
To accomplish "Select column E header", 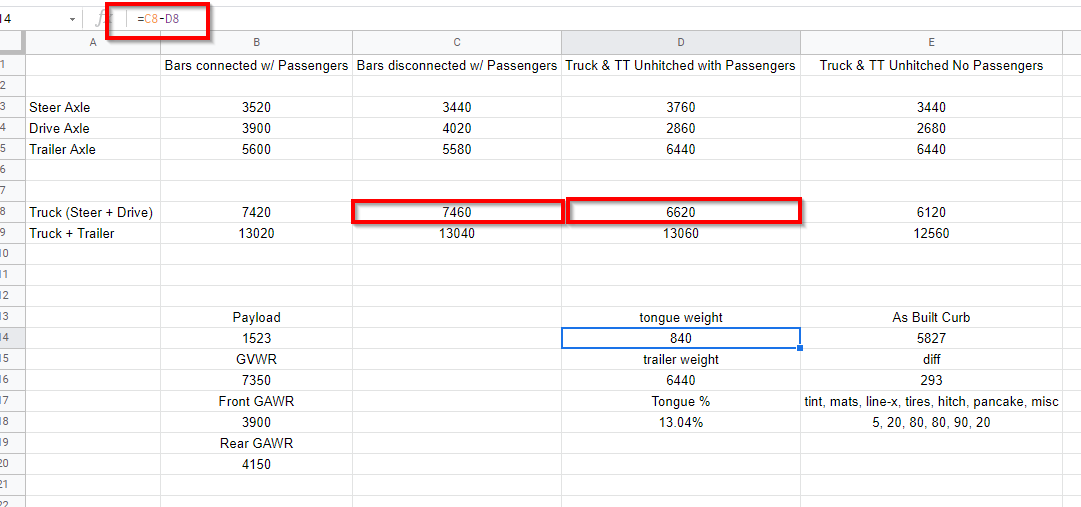I will click(x=931, y=42).
